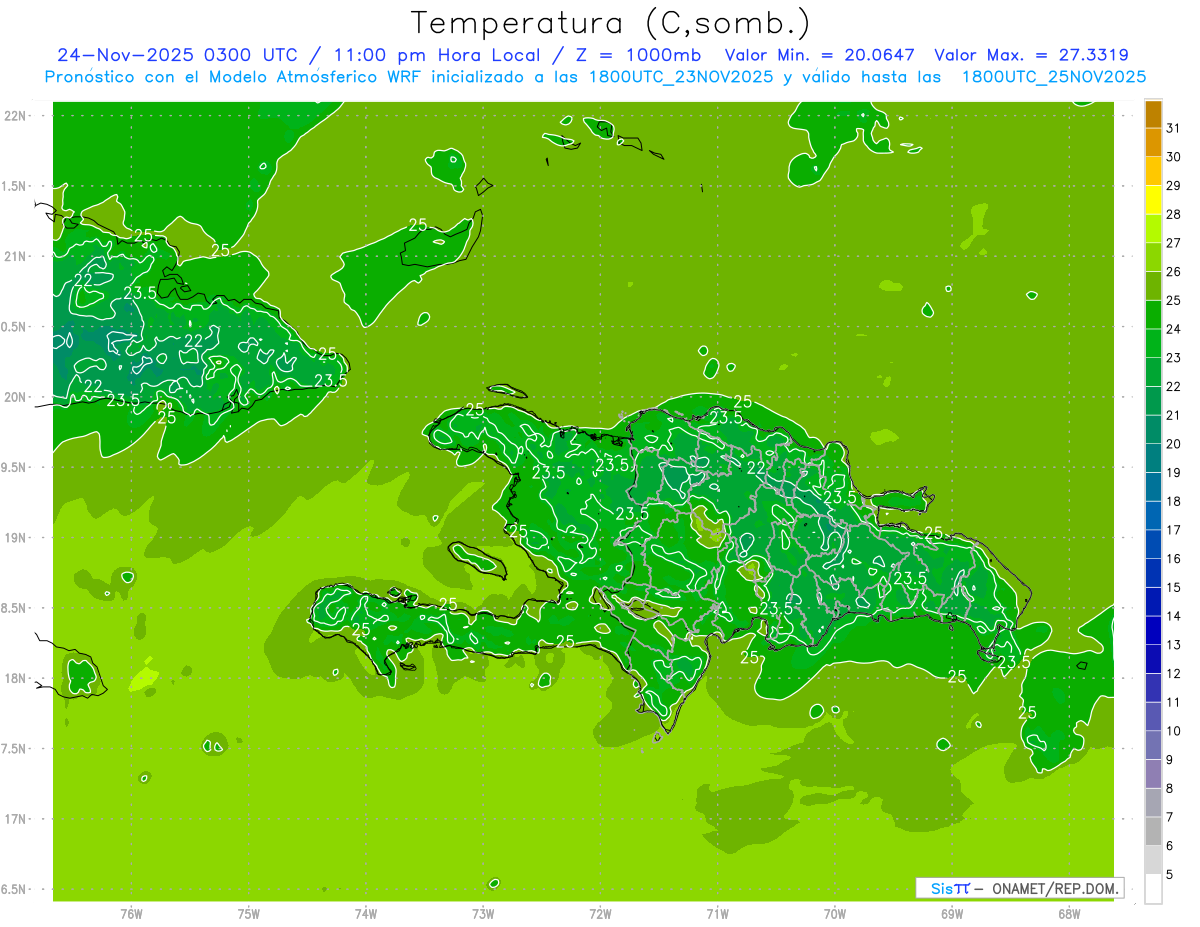Click the color bar label "18"
1200x927 pixels.
tap(1173, 502)
